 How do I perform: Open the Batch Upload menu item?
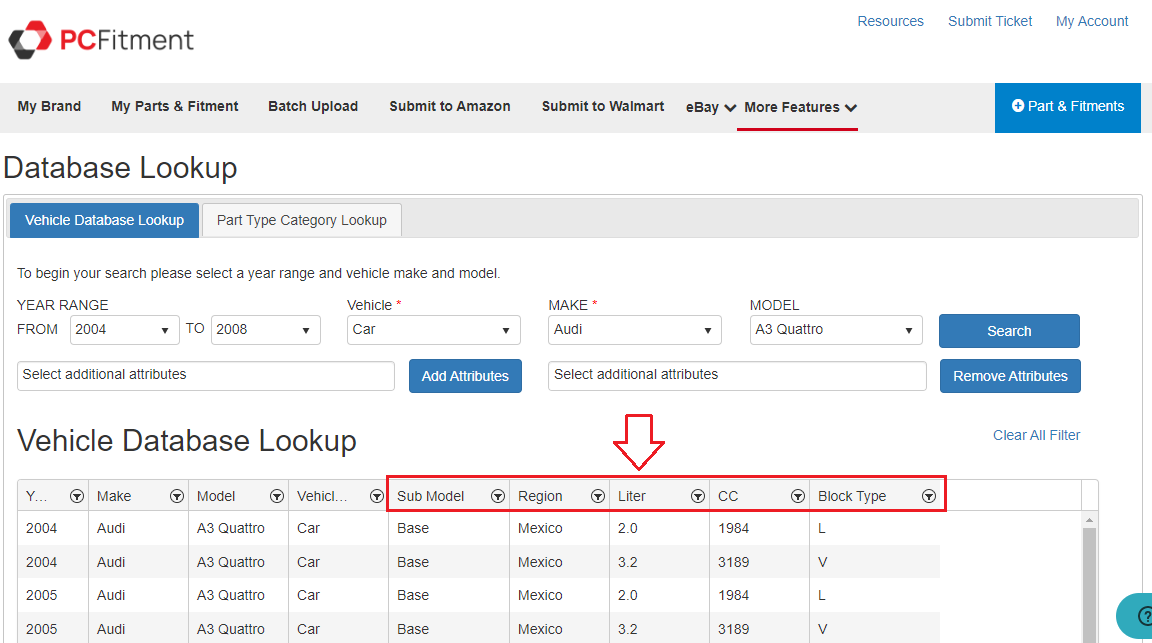[x=313, y=107]
